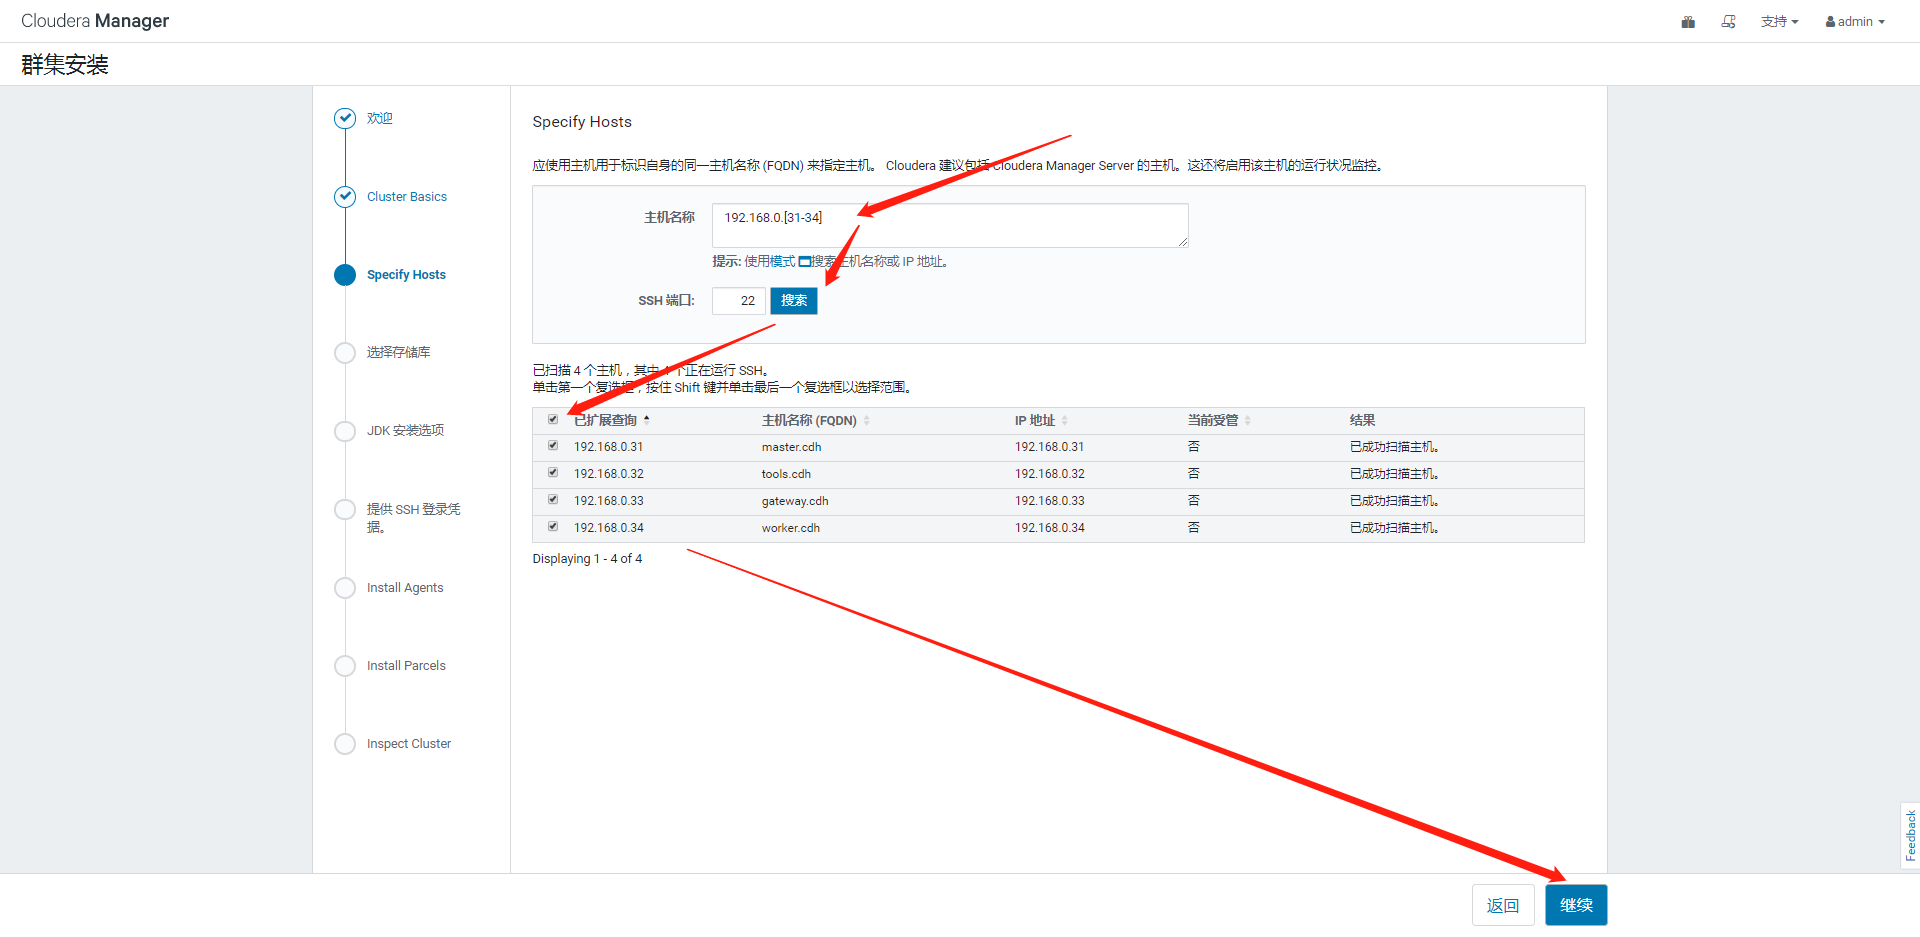
Task: Click the Displaying 1 - 4 of 4 text
Action: coord(587,559)
